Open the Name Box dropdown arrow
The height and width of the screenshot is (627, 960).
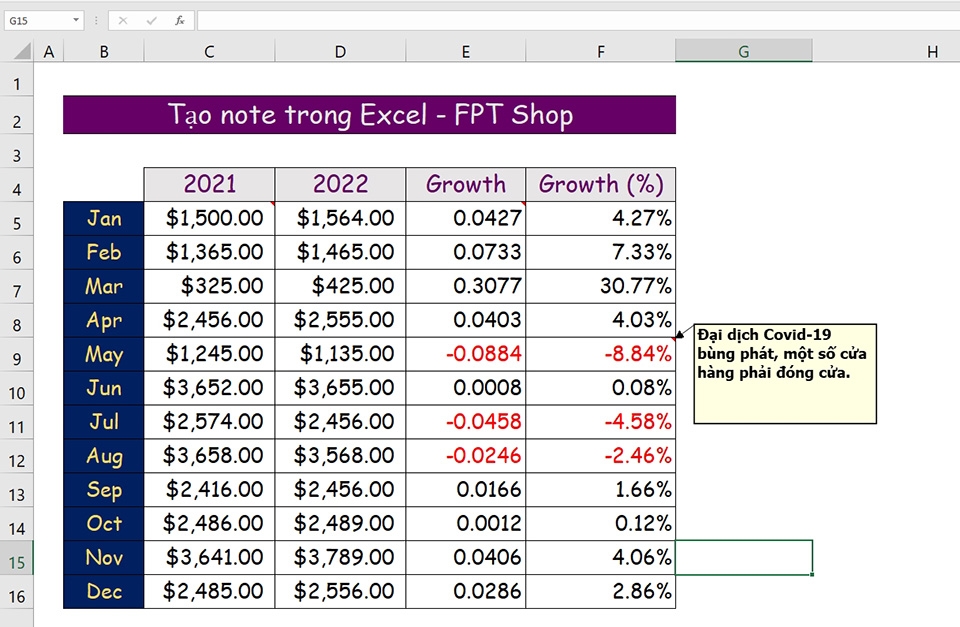[x=76, y=20]
